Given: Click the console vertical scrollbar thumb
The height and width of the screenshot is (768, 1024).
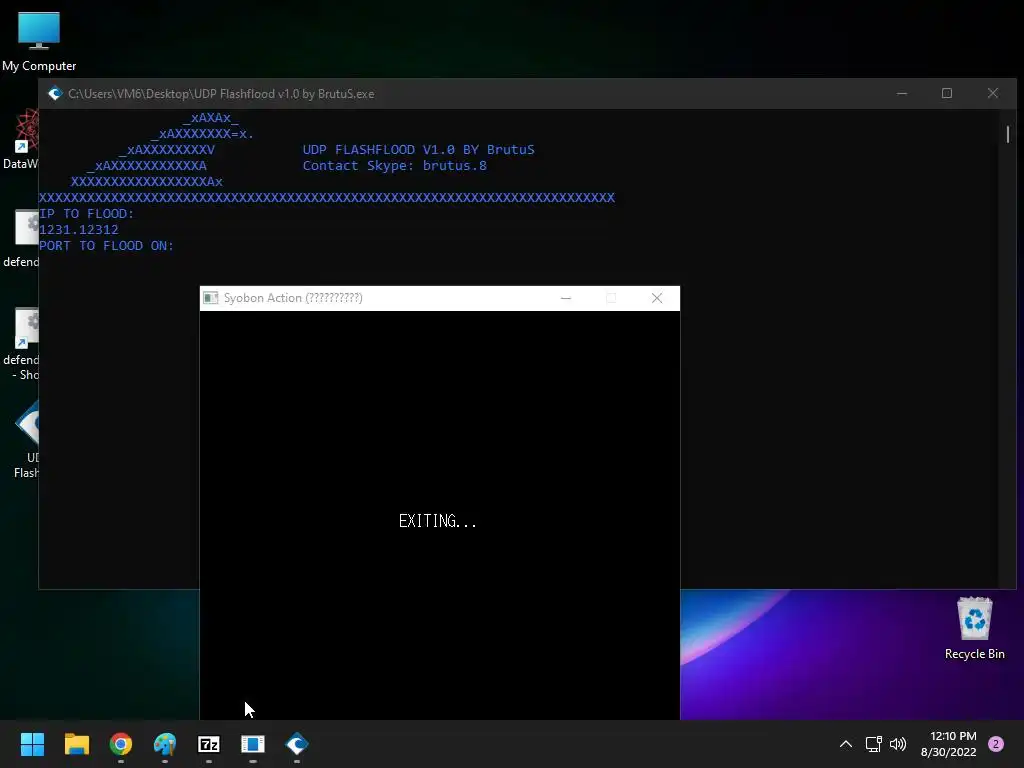Looking at the screenshot, I should tap(1008, 134).
